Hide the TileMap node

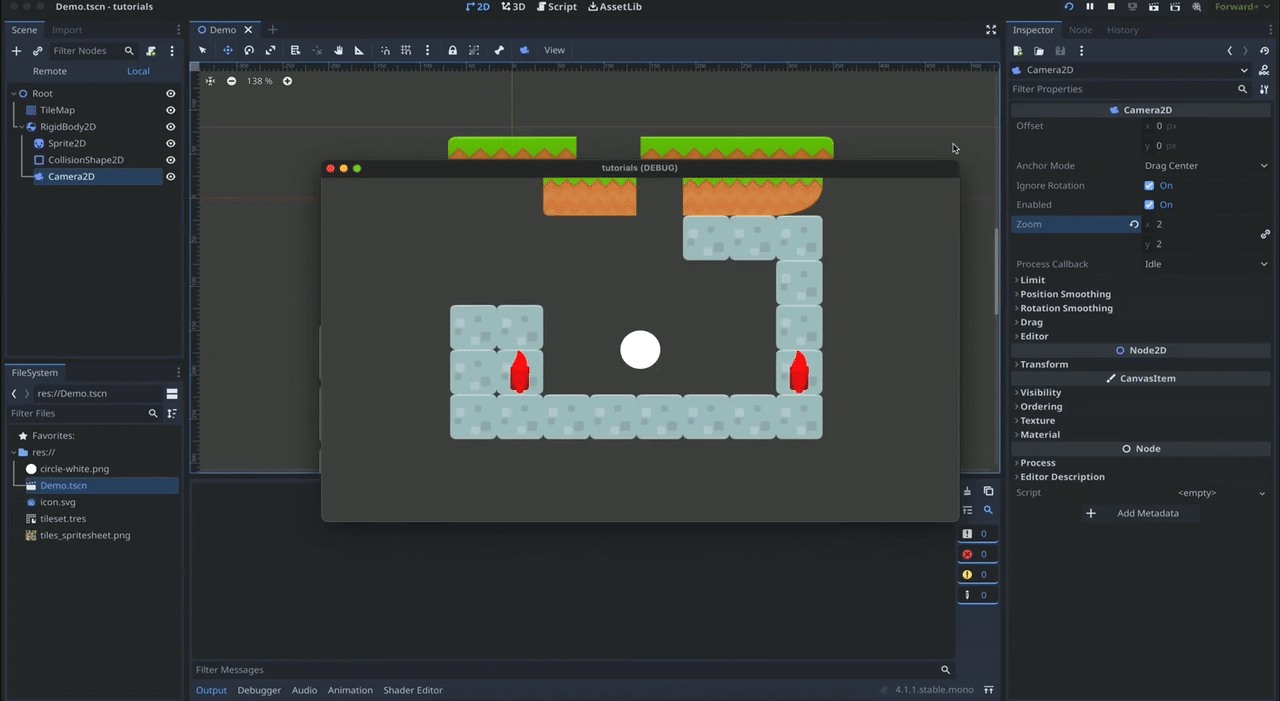[170, 110]
